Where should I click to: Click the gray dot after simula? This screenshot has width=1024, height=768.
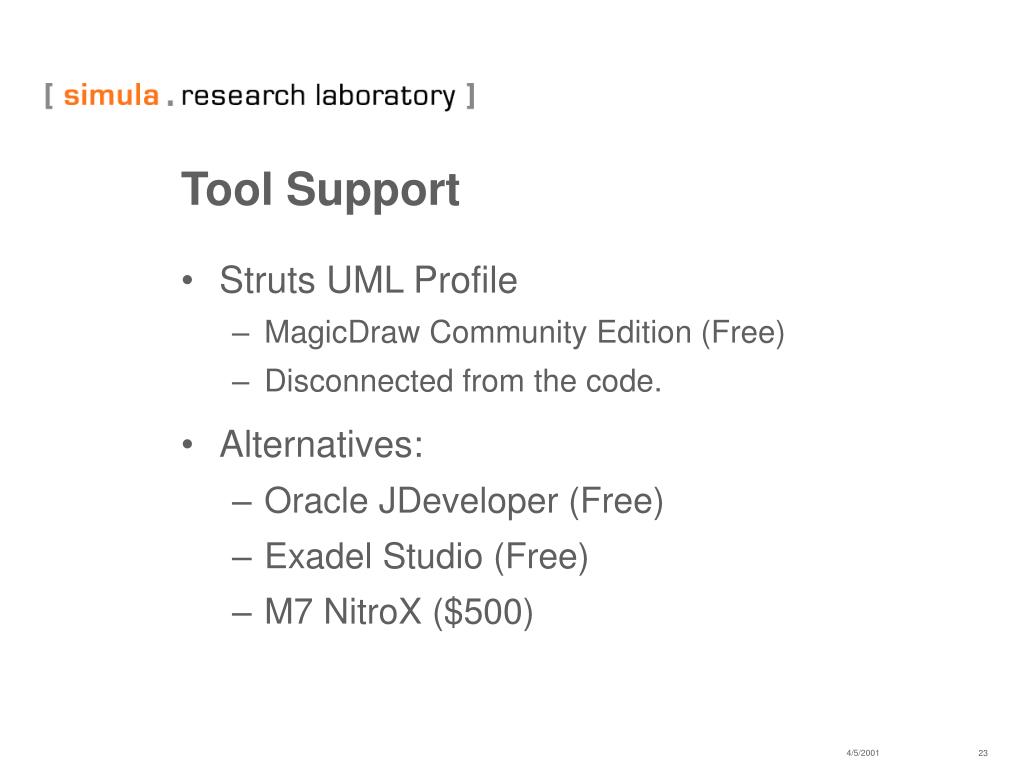click(170, 103)
